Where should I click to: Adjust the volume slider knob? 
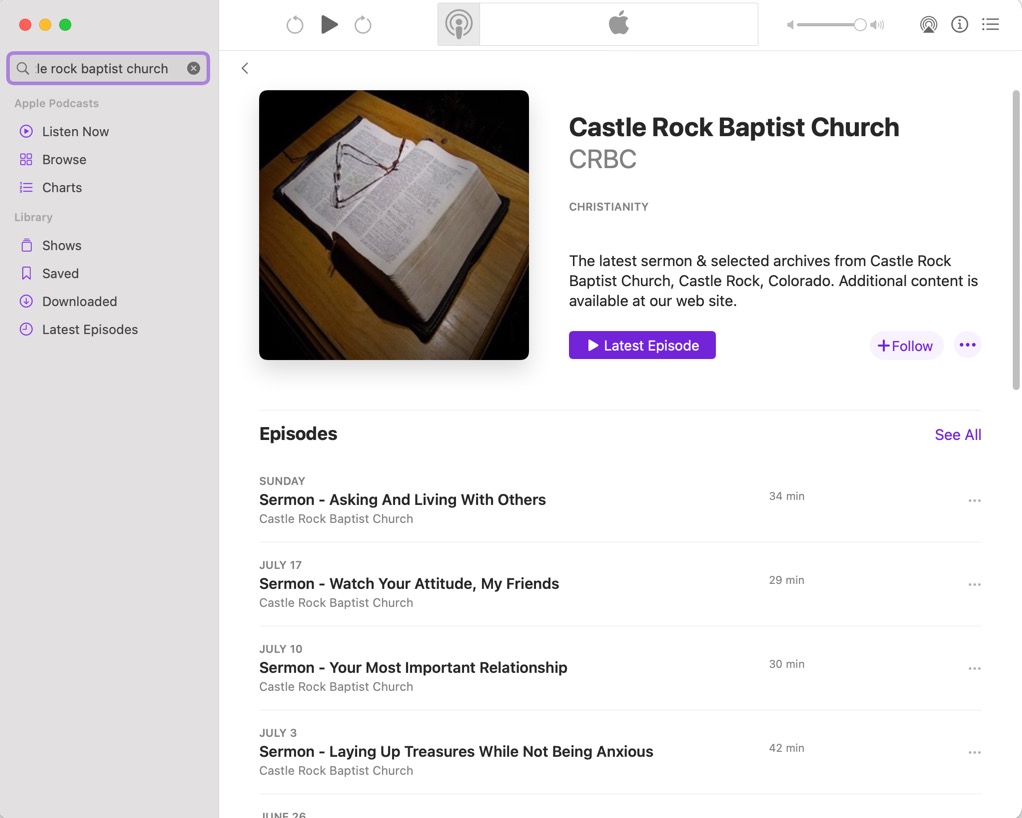860,25
